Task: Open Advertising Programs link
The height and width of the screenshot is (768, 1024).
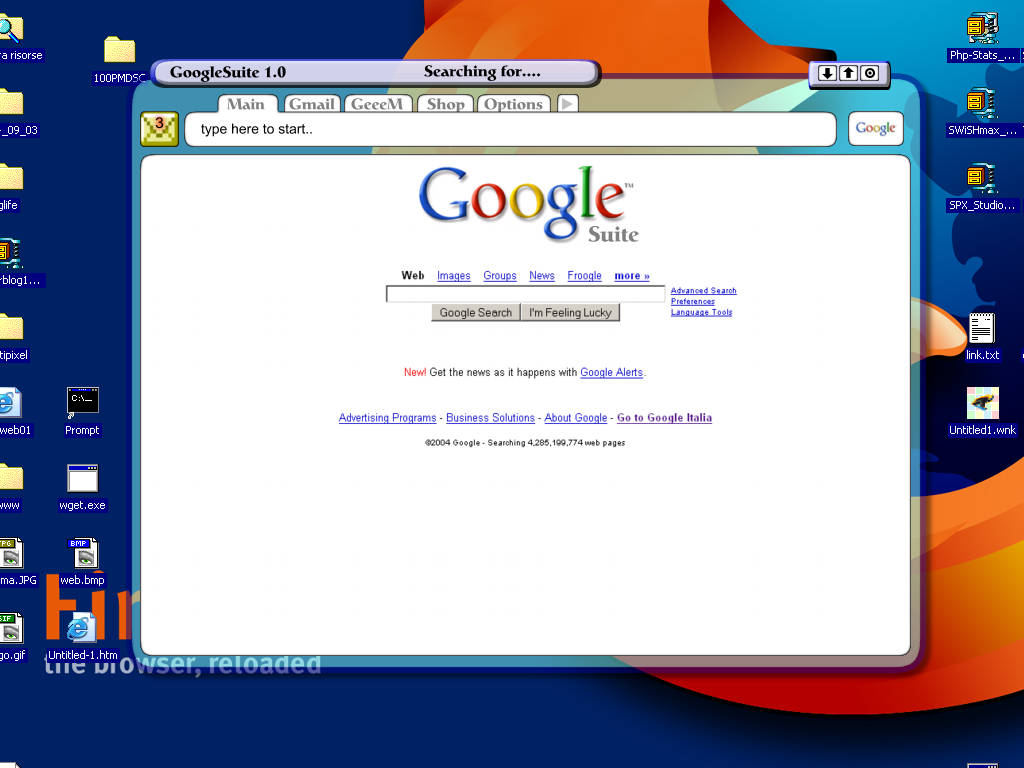Action: coord(387,418)
